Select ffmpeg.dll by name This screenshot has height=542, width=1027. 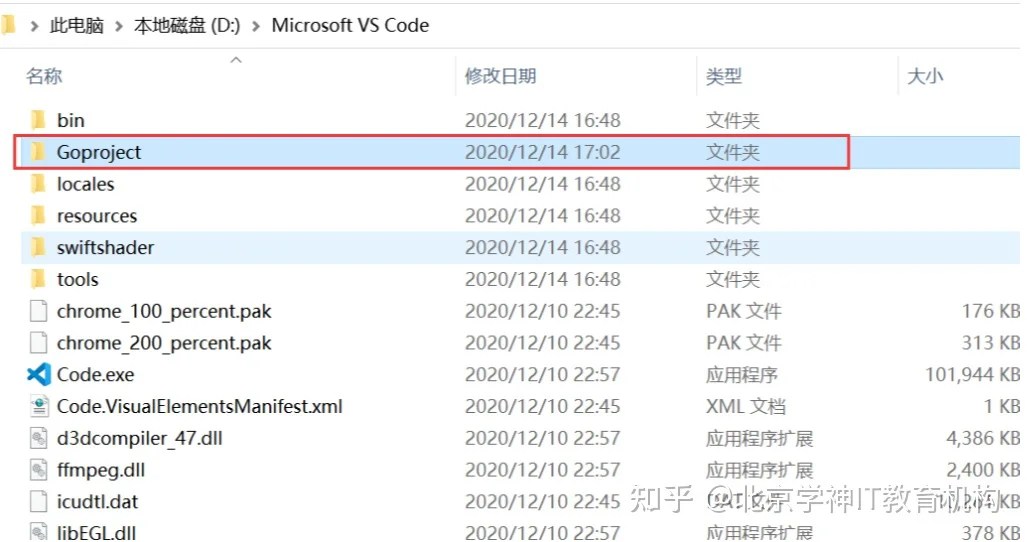coord(101,470)
